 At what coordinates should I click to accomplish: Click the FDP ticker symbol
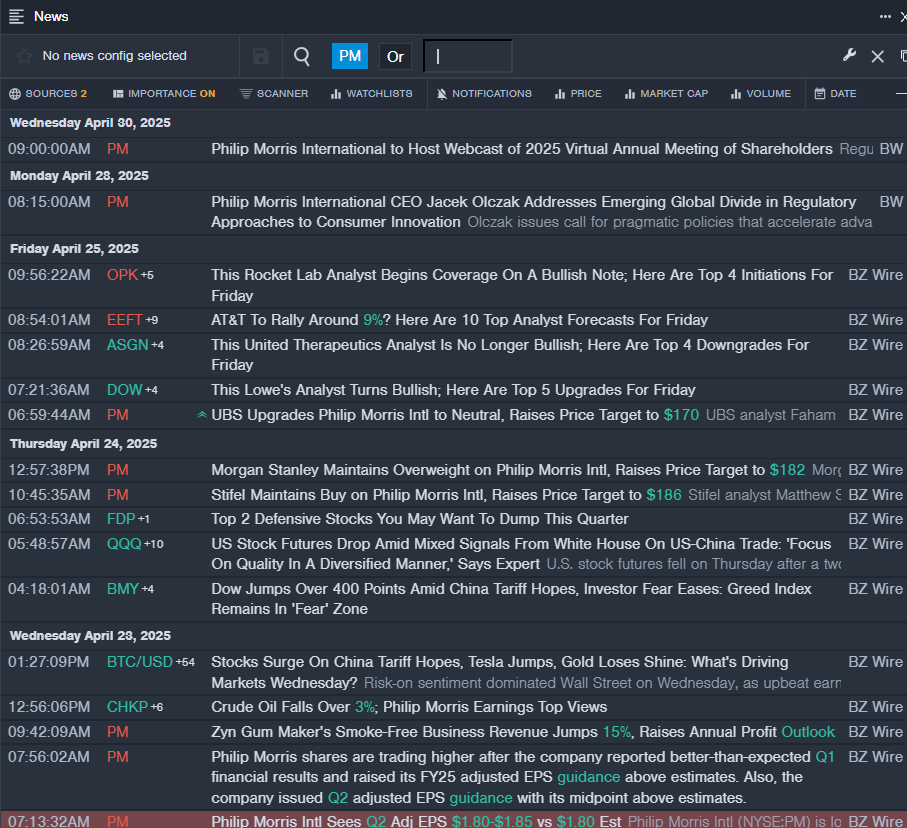coord(121,519)
